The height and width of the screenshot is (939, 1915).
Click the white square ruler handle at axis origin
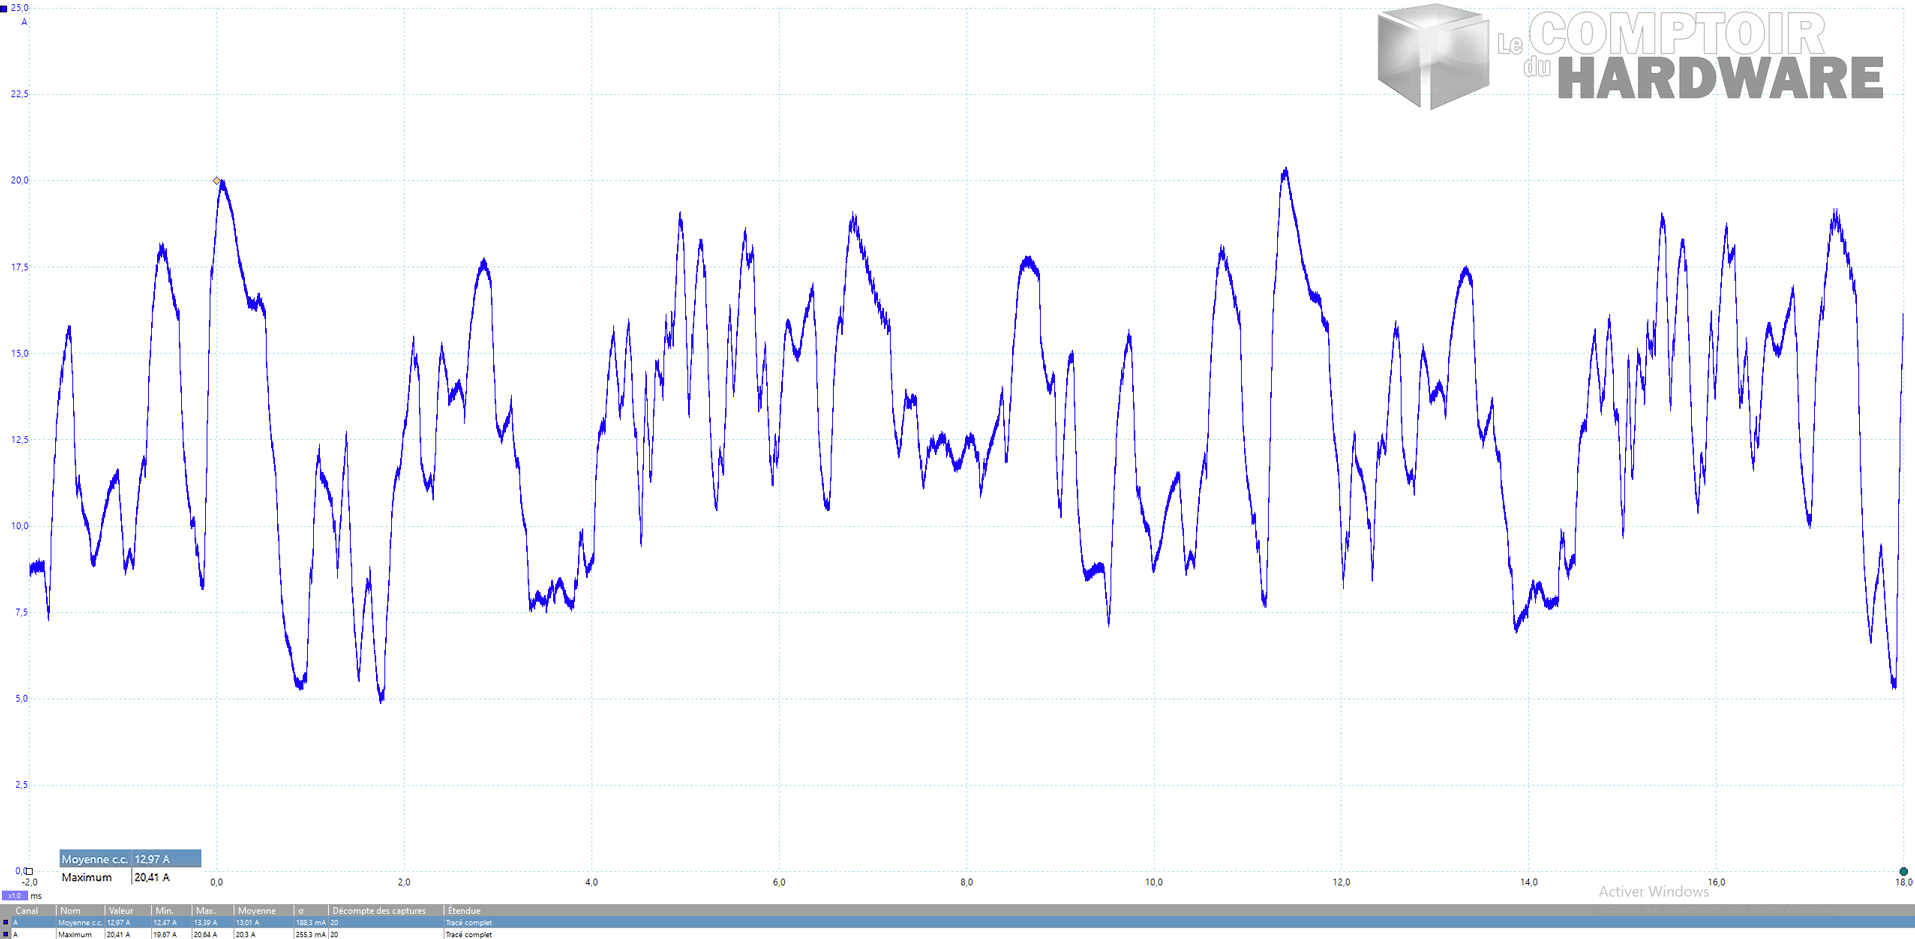pos(29,871)
